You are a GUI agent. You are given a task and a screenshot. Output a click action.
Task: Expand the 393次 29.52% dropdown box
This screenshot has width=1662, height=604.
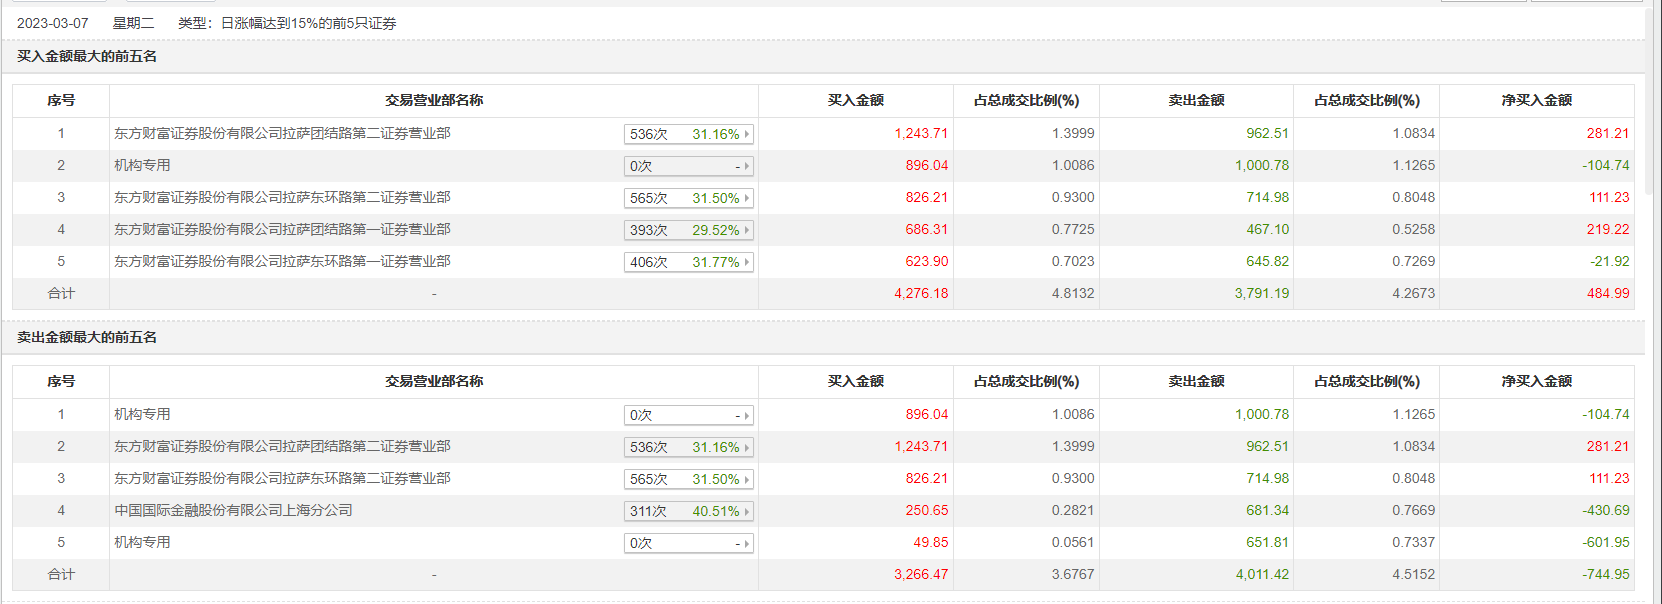688,230
